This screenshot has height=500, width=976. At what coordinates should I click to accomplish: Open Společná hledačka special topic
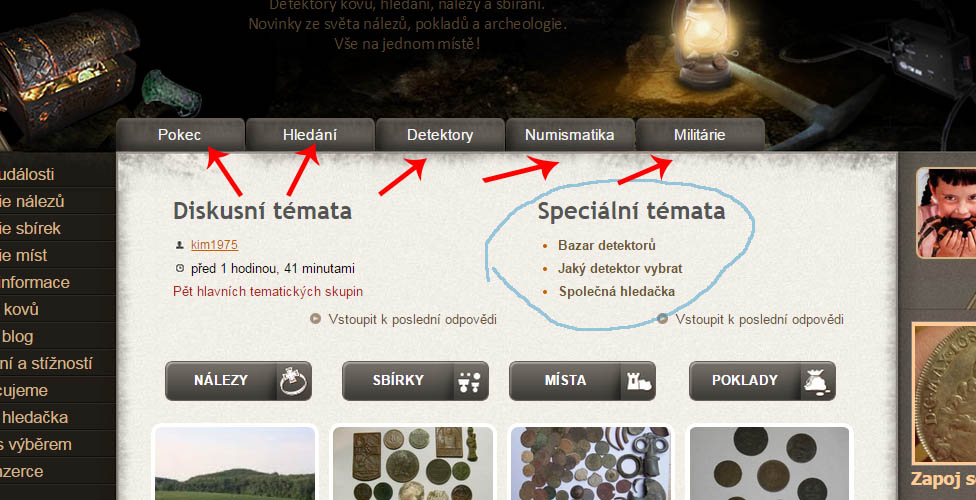[x=616, y=291]
